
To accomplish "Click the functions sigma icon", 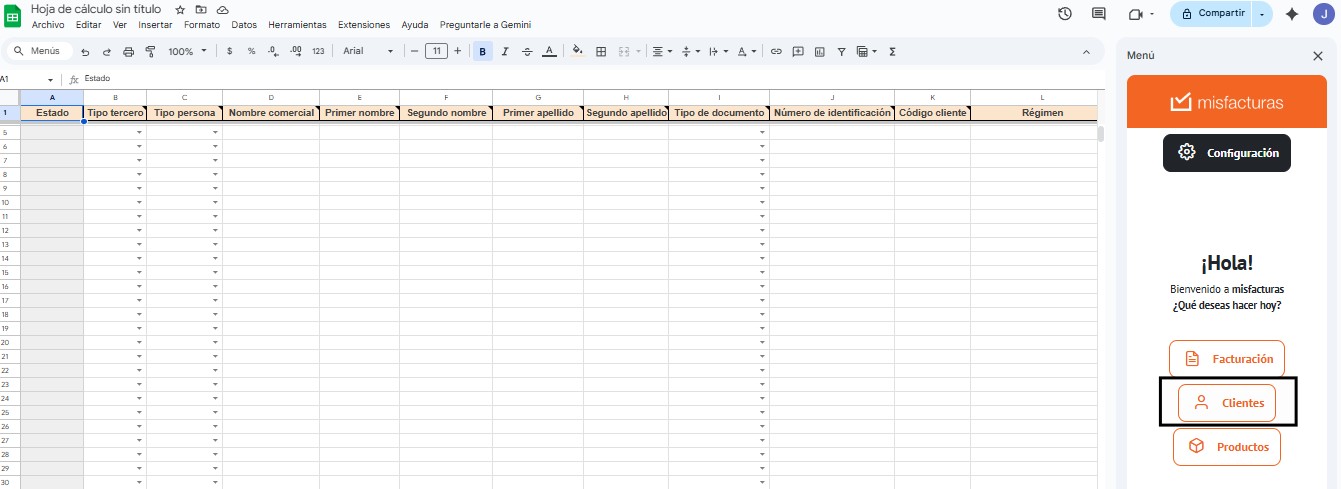I will click(892, 51).
